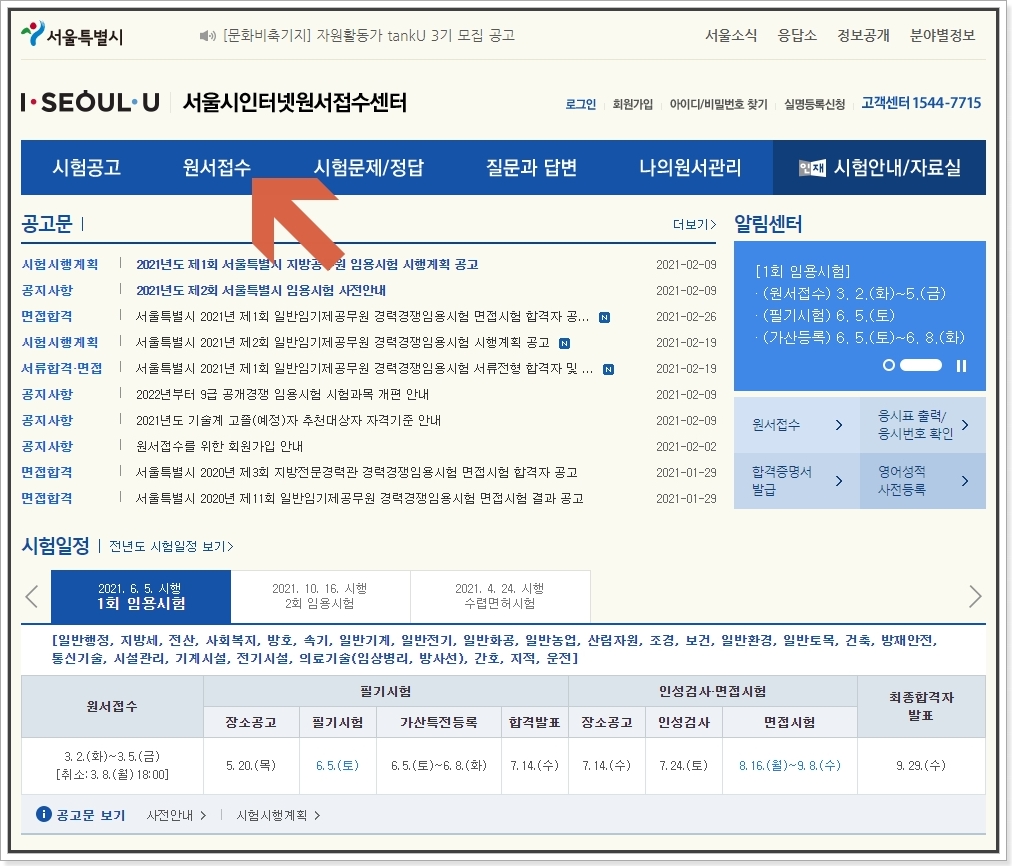This screenshot has height=866, width=1012.
Task: Open 기술계 고졸(예정)자 추천대상자 자격기준 안내
Action: pos(288,420)
